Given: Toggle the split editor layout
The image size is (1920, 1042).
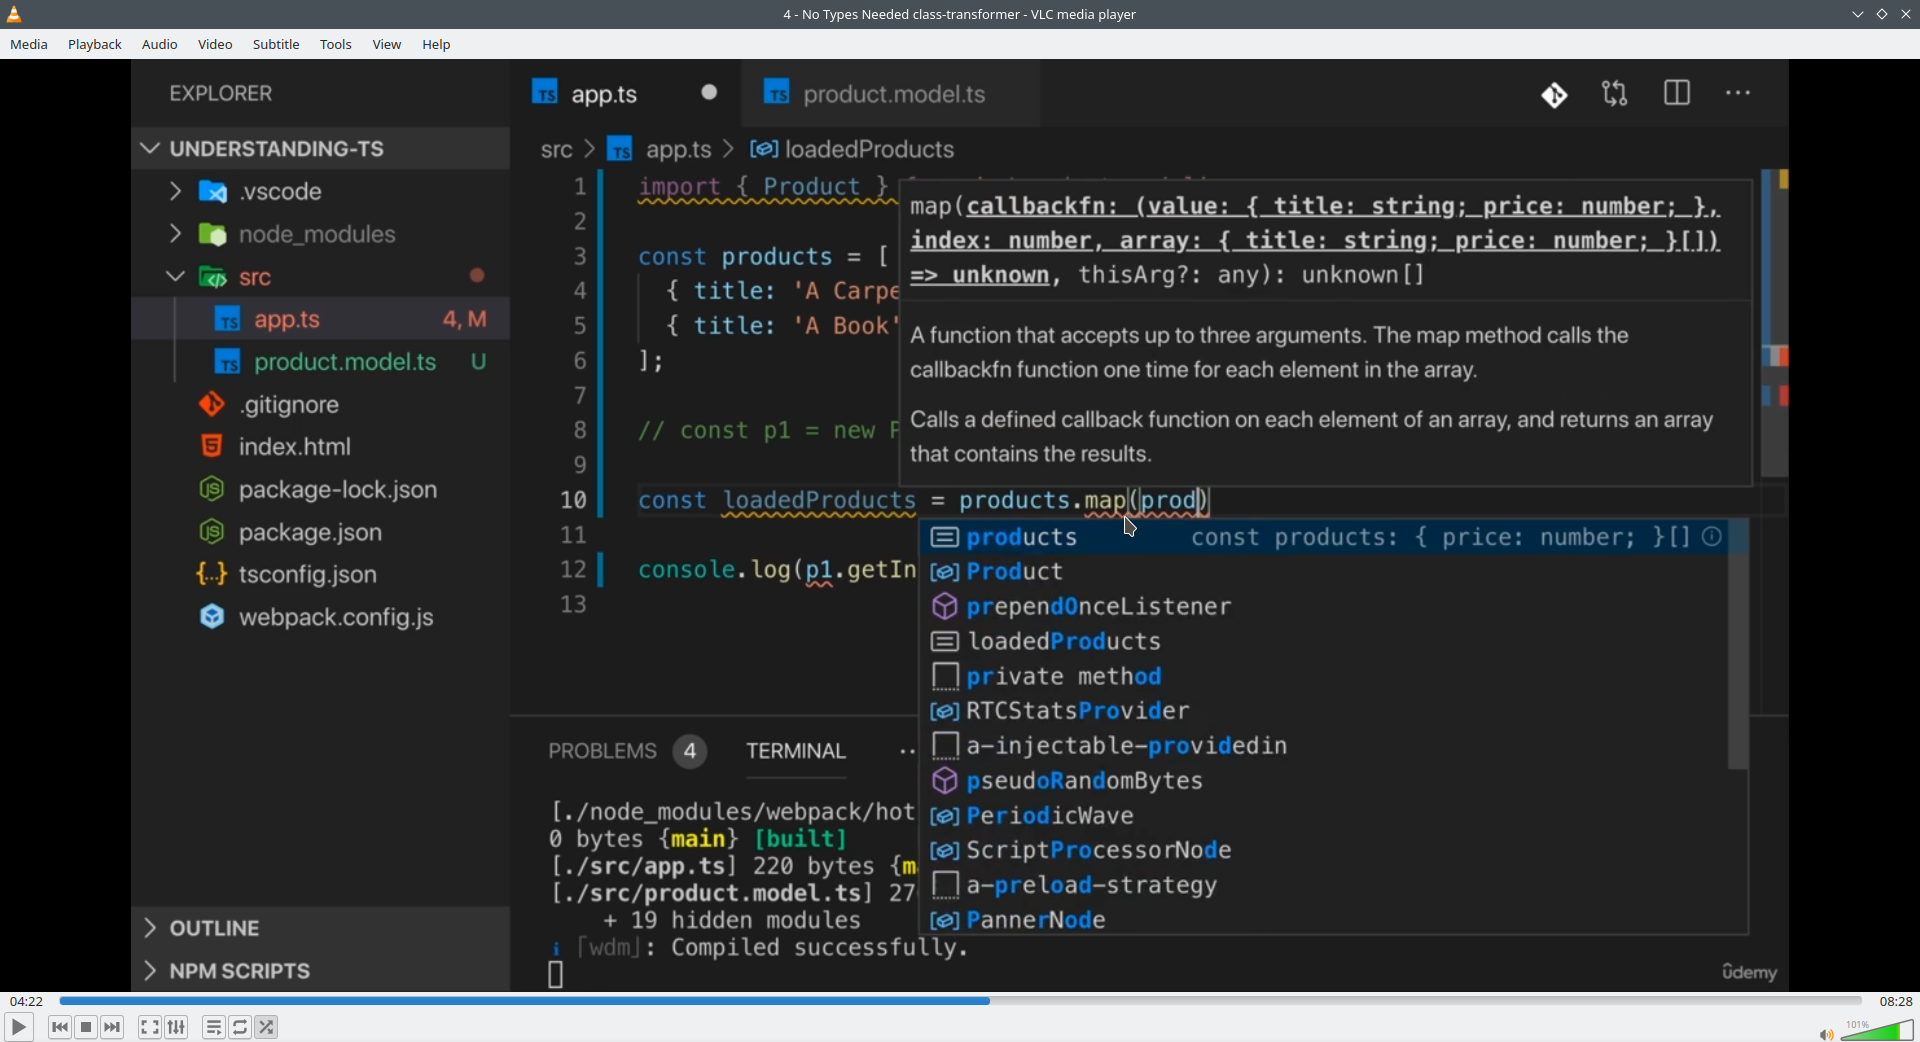Looking at the screenshot, I should (1677, 94).
